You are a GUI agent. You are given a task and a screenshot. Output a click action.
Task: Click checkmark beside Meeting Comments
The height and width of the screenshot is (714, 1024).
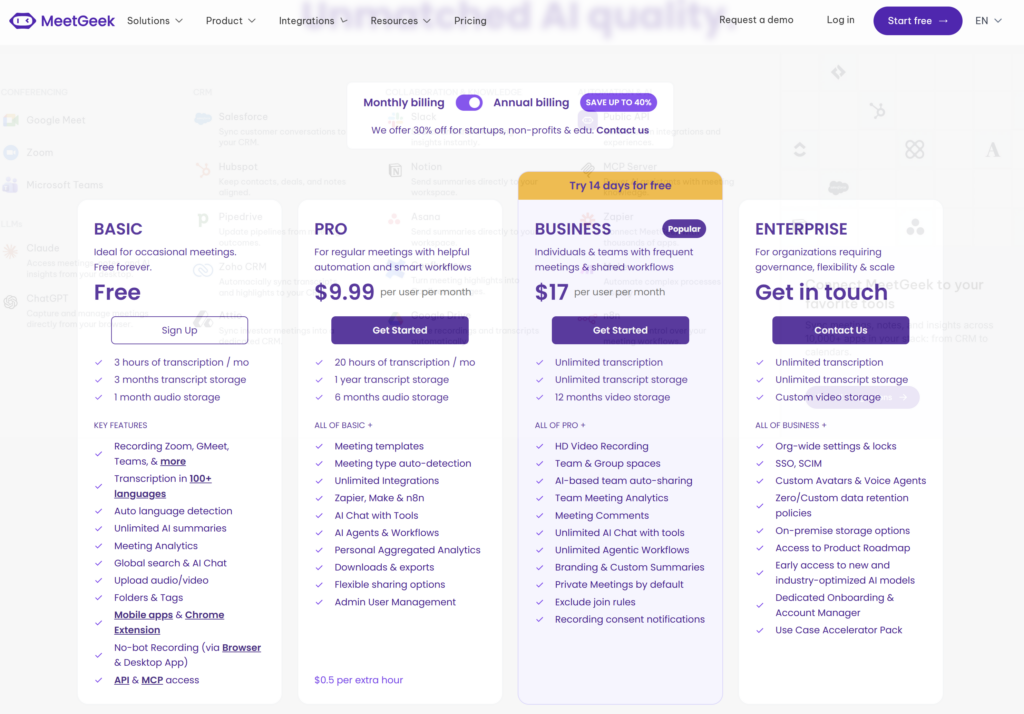click(x=539, y=515)
